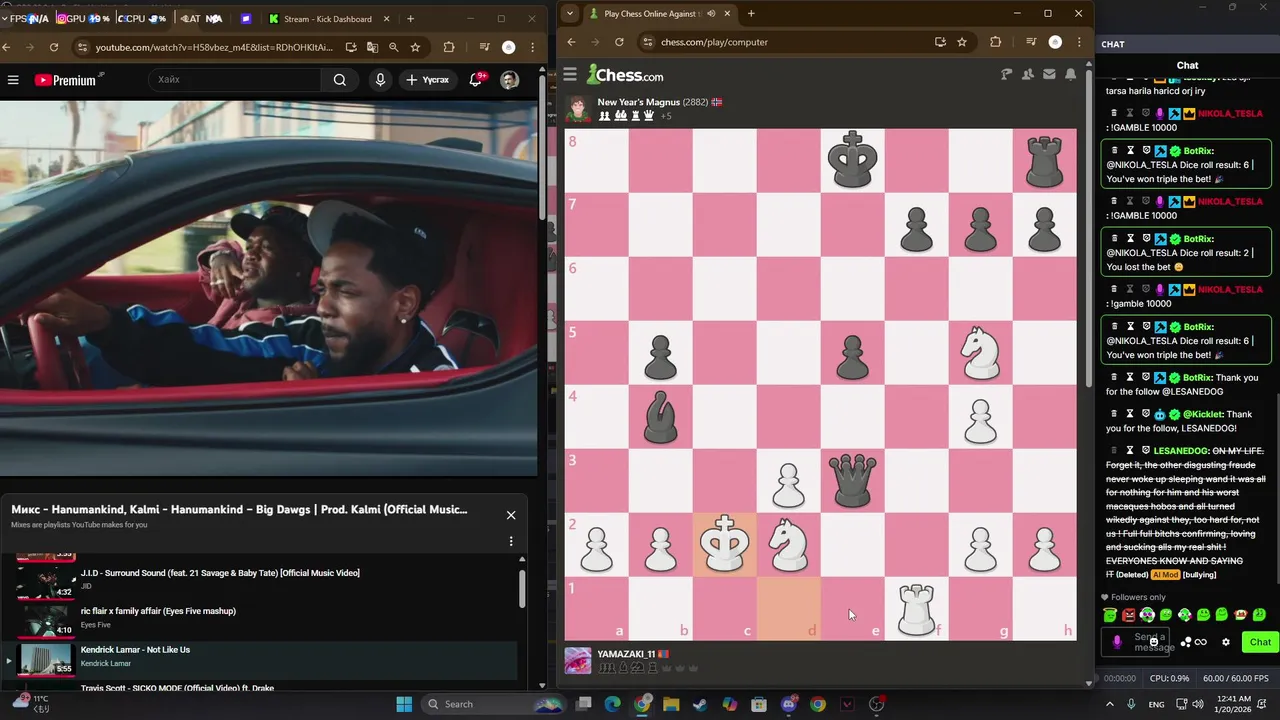Viewport: 1280px width, 720px height.
Task: Activate YouTube voice search microphone
Action: 380,80
